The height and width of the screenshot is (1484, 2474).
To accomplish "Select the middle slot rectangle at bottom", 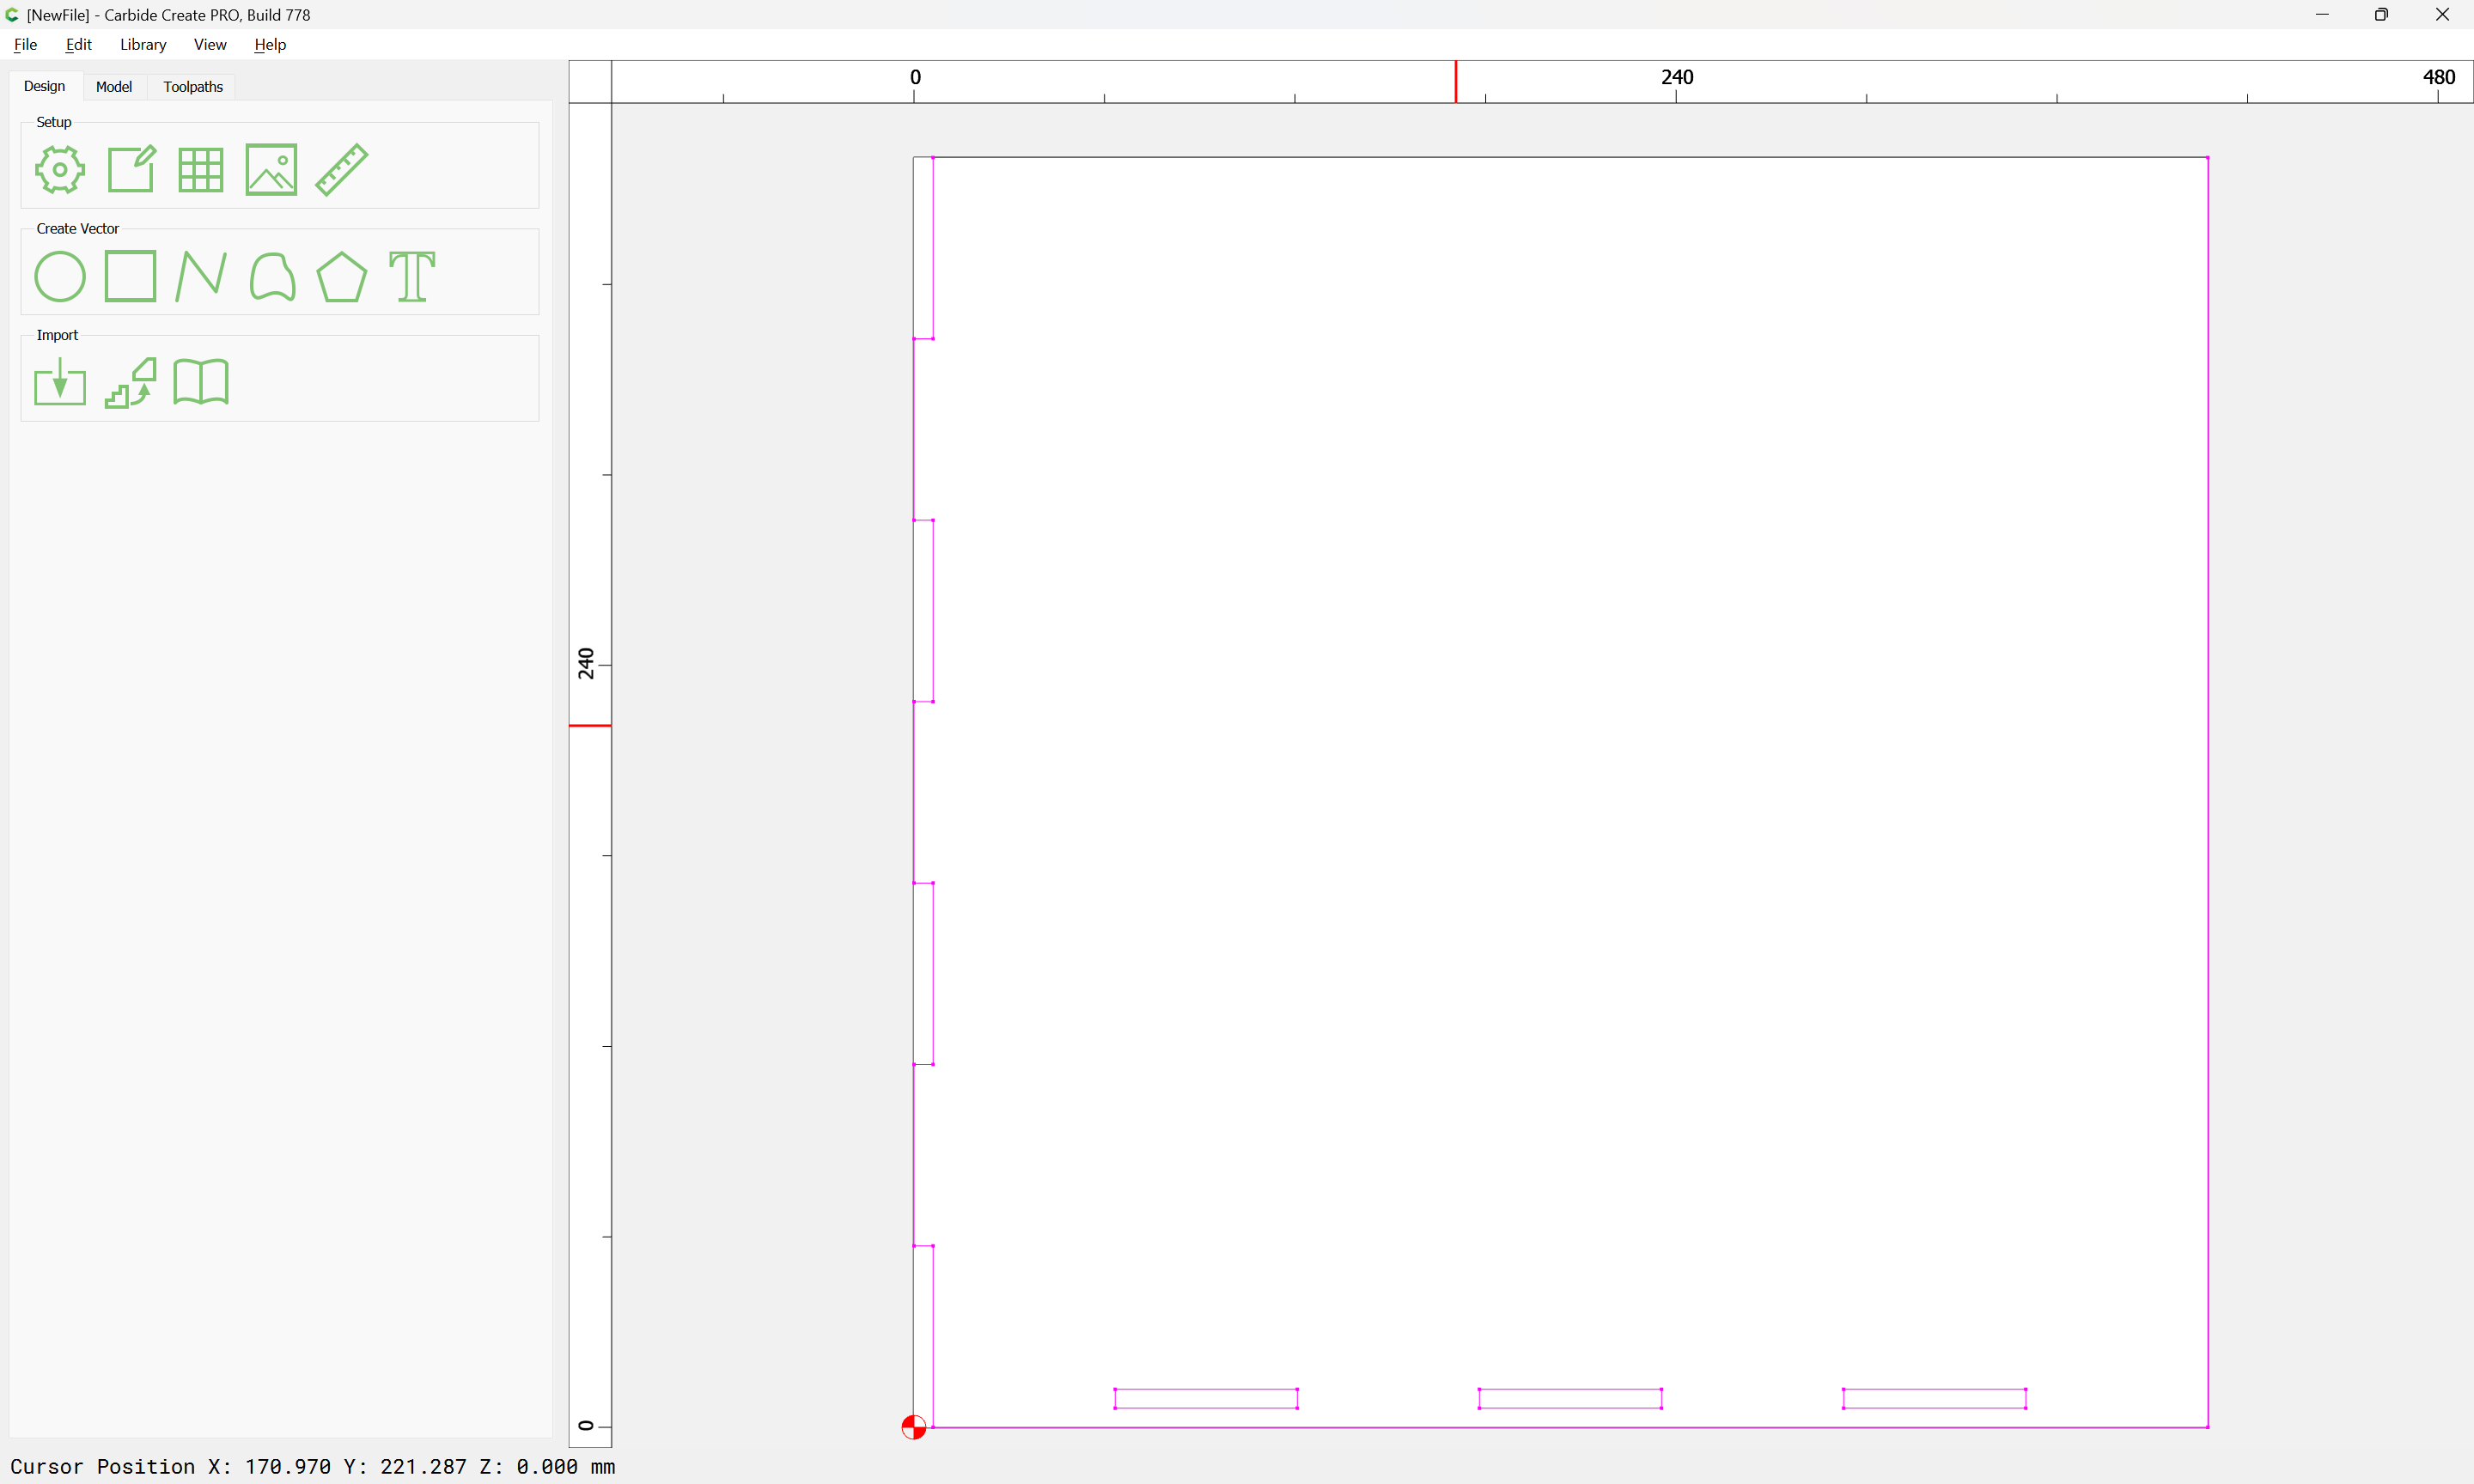I will point(1570,1398).
